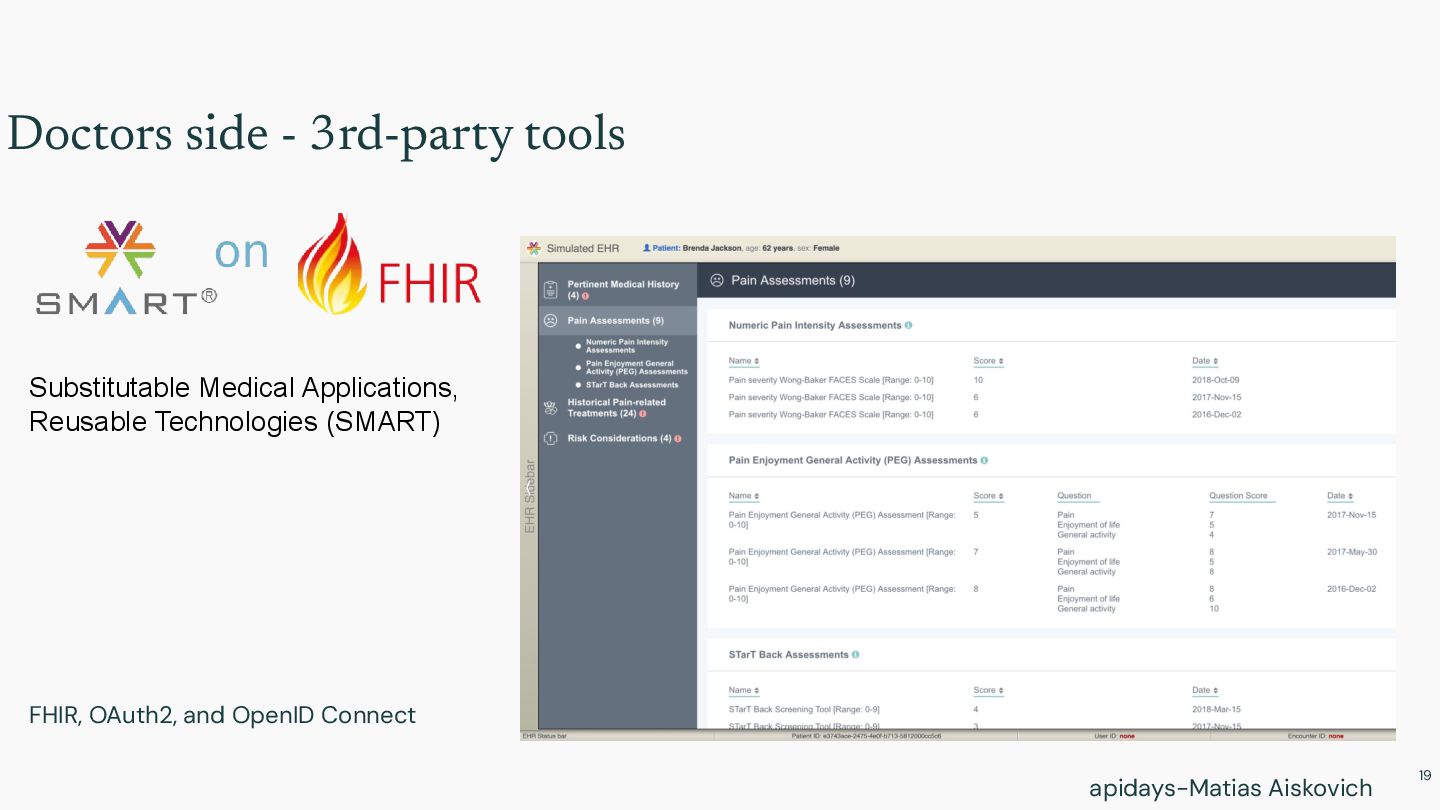This screenshot has width=1440, height=810.
Task: Click info icon next to PEG Assessments heading
Action: pos(984,460)
